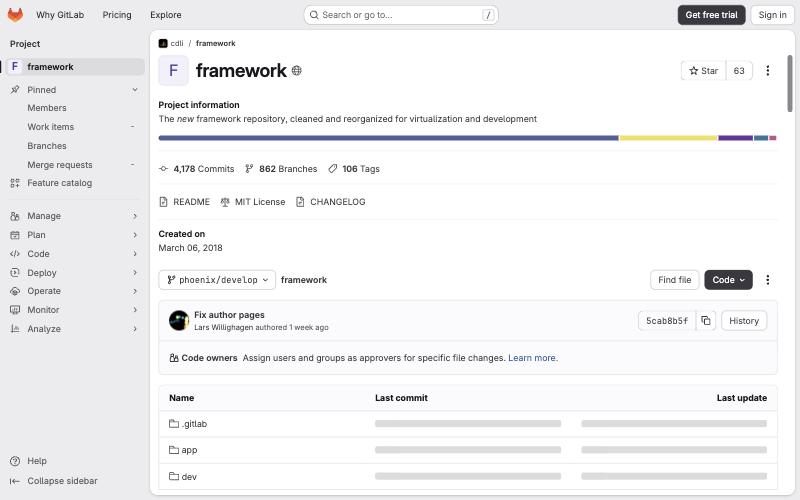Image resolution: width=800 pixels, height=500 pixels.
Task: Click the Plan calendar icon
Action: click(15, 235)
